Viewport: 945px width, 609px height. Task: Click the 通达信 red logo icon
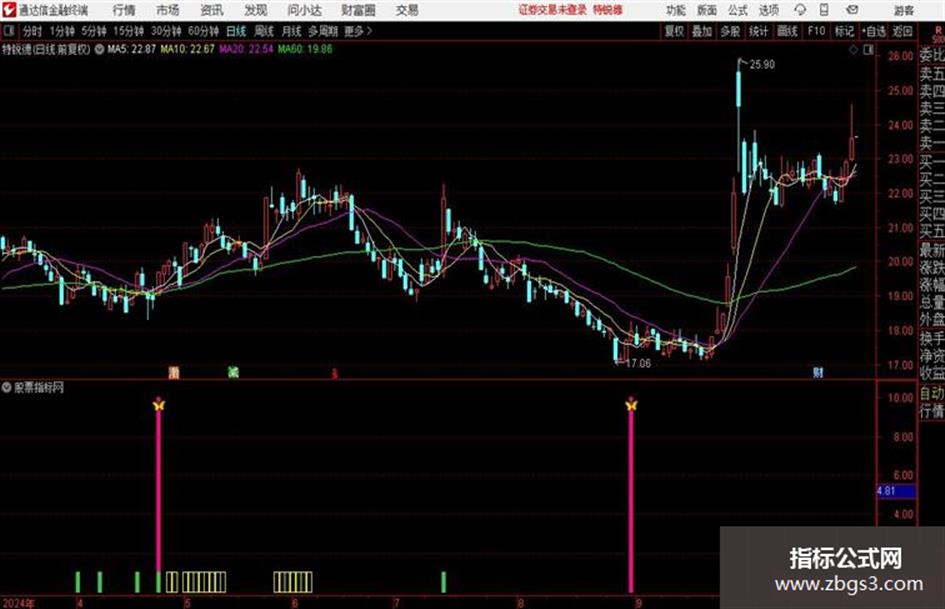8,10
